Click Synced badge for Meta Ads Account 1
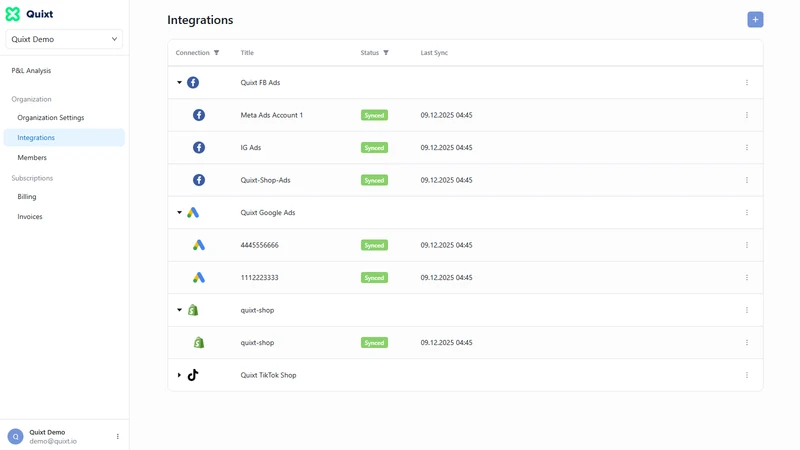The width and height of the screenshot is (800, 450). point(374,115)
